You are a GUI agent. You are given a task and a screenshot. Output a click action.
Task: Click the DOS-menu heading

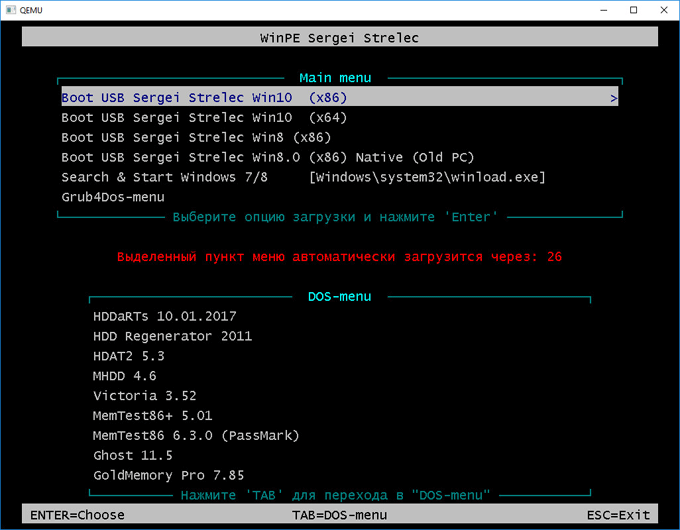(340, 297)
